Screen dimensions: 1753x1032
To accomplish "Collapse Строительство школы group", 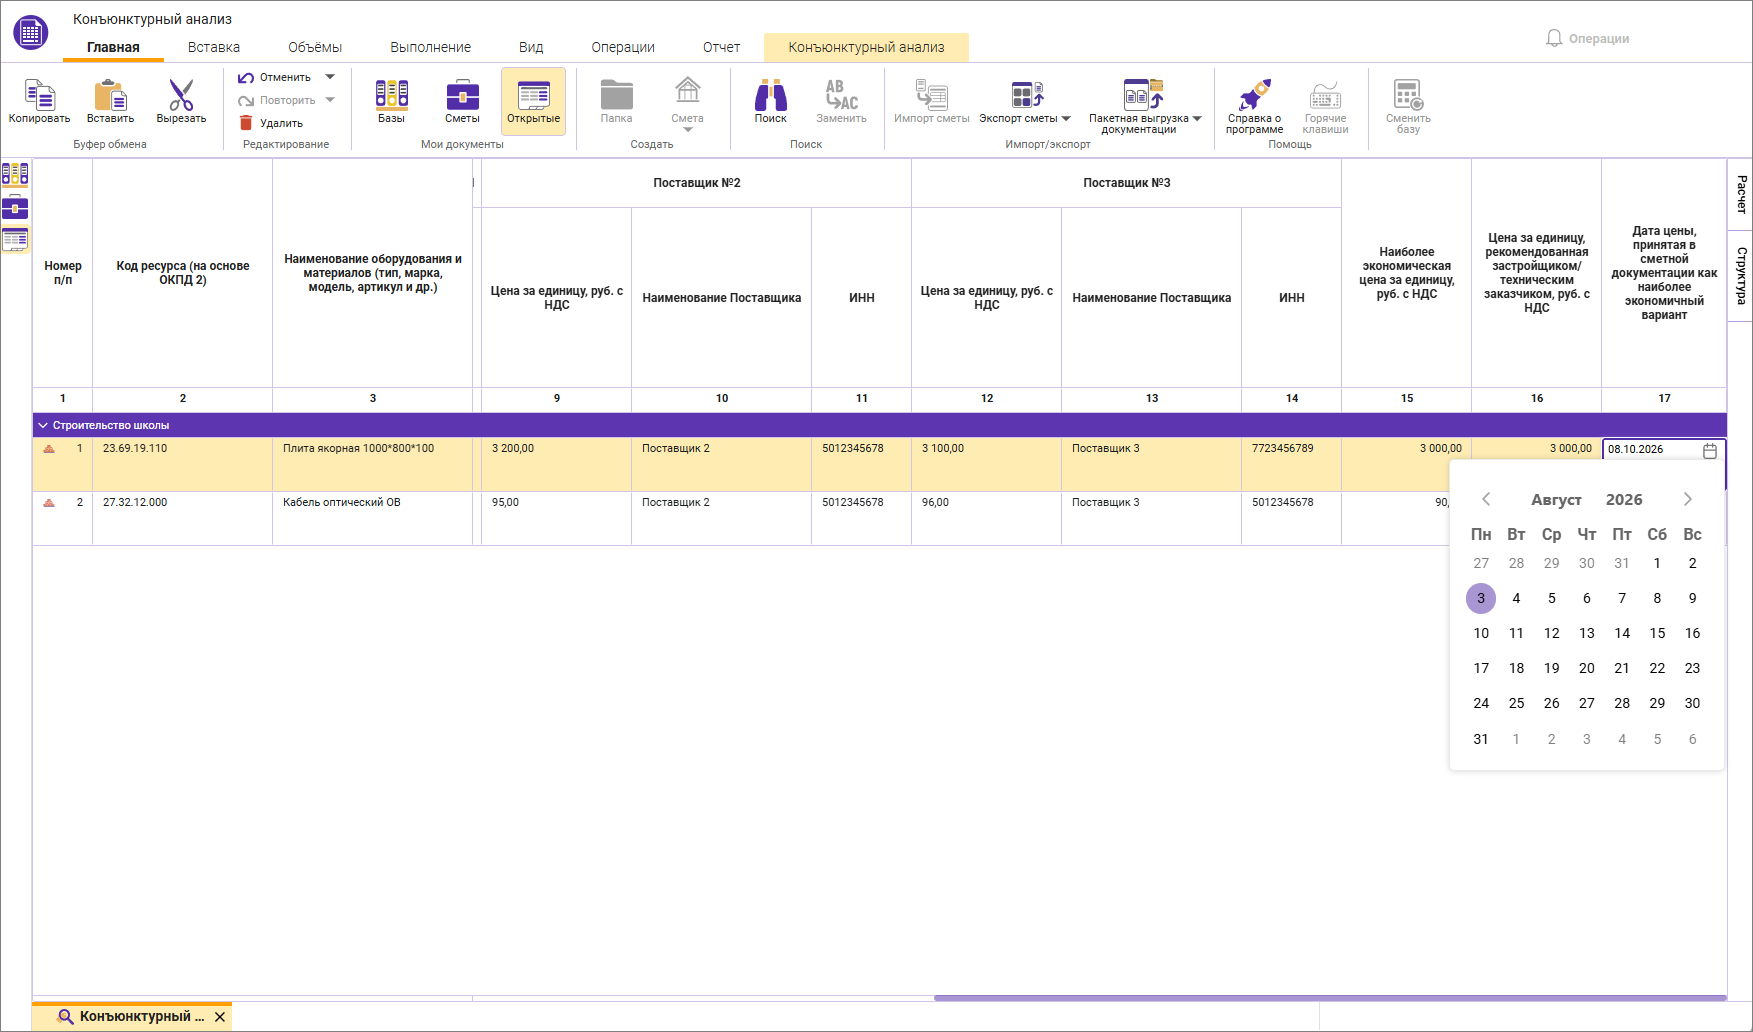I will coord(43,425).
